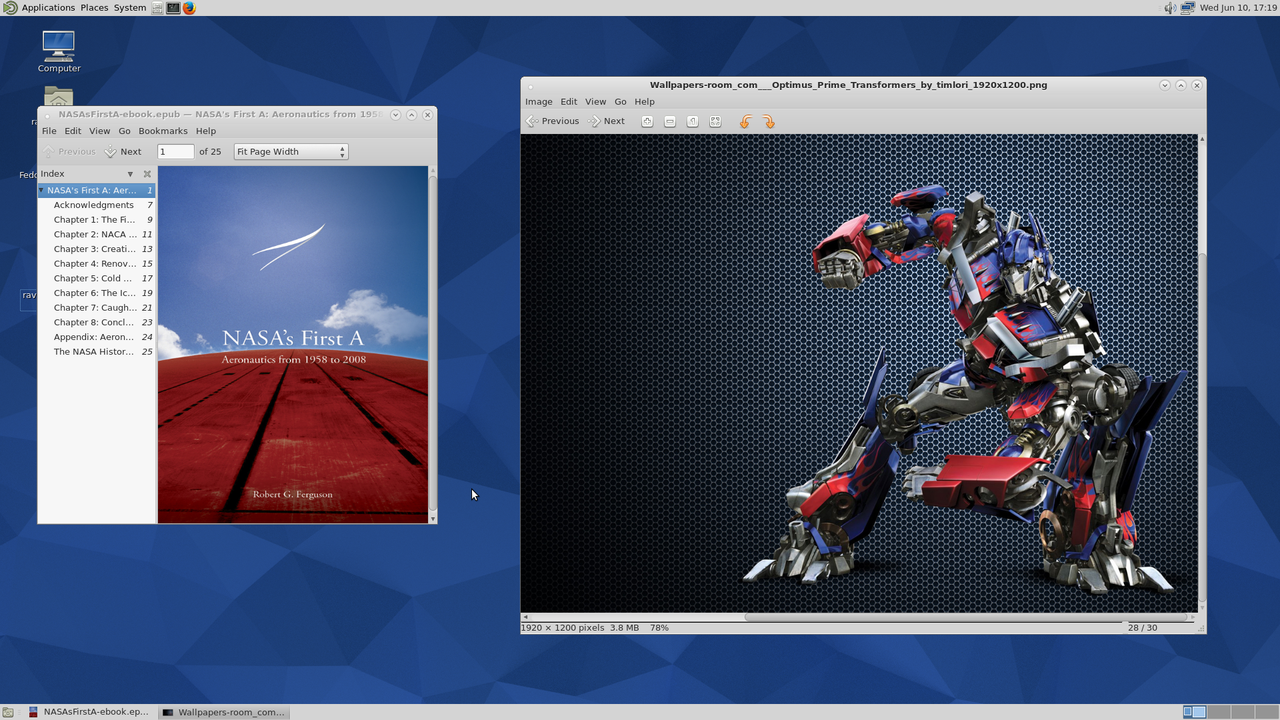Rotate the image clockwise
Screen dimensions: 1280x720
(768, 121)
